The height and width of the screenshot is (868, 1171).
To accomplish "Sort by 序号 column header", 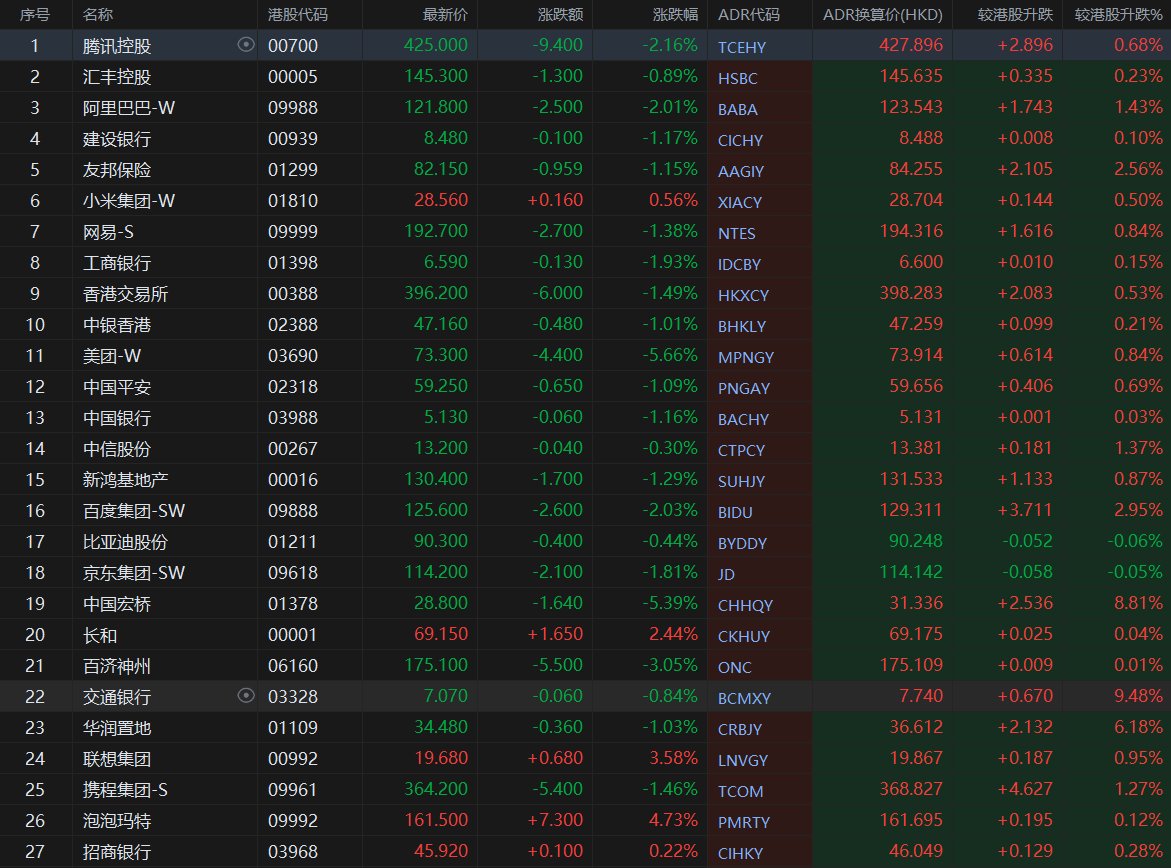I will tap(34, 14).
